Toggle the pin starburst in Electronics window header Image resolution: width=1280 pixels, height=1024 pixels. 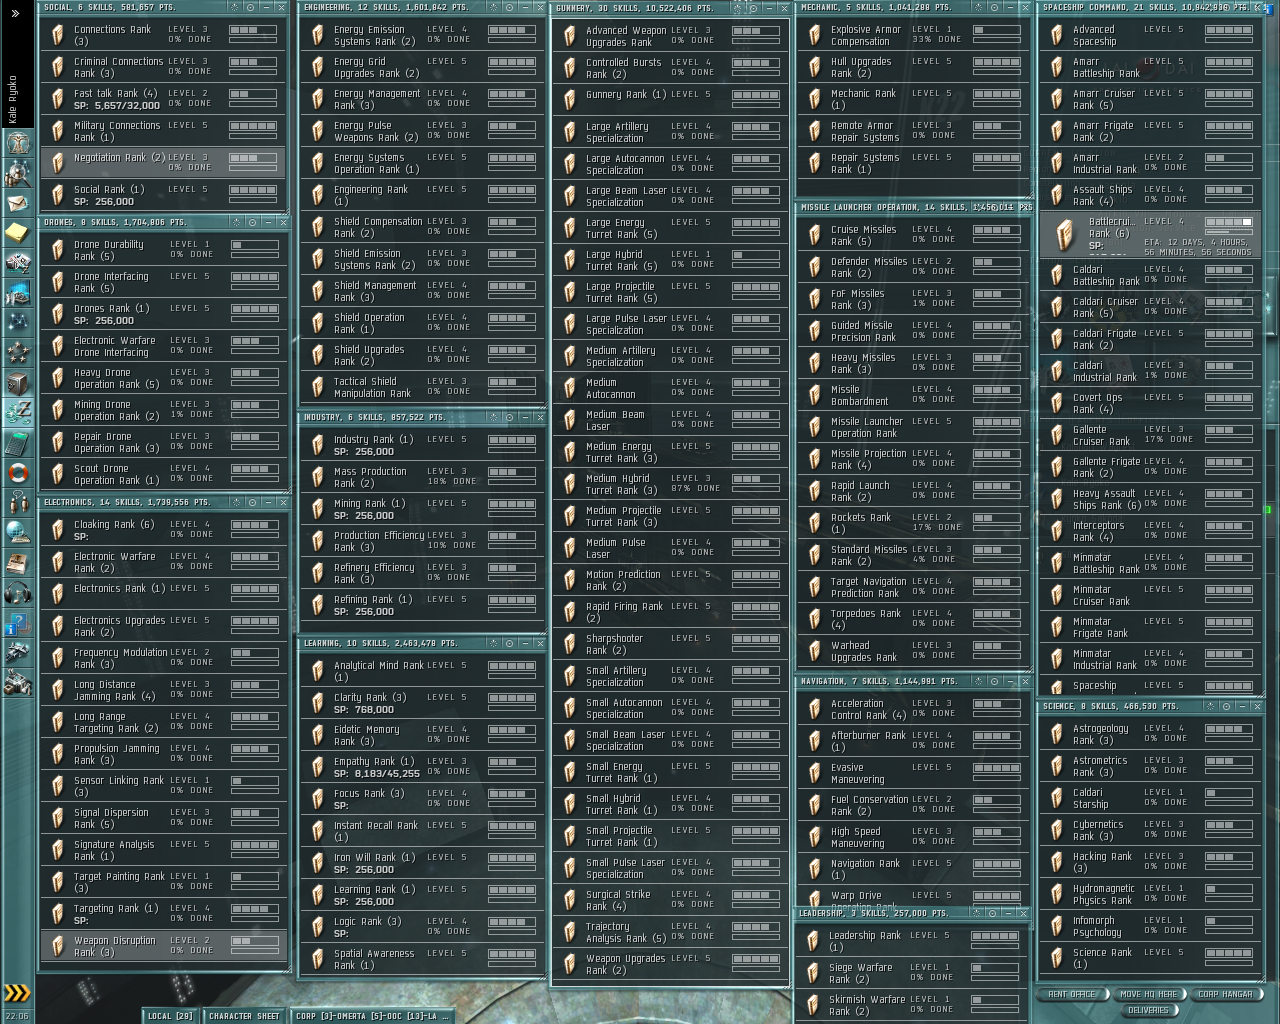(x=235, y=502)
